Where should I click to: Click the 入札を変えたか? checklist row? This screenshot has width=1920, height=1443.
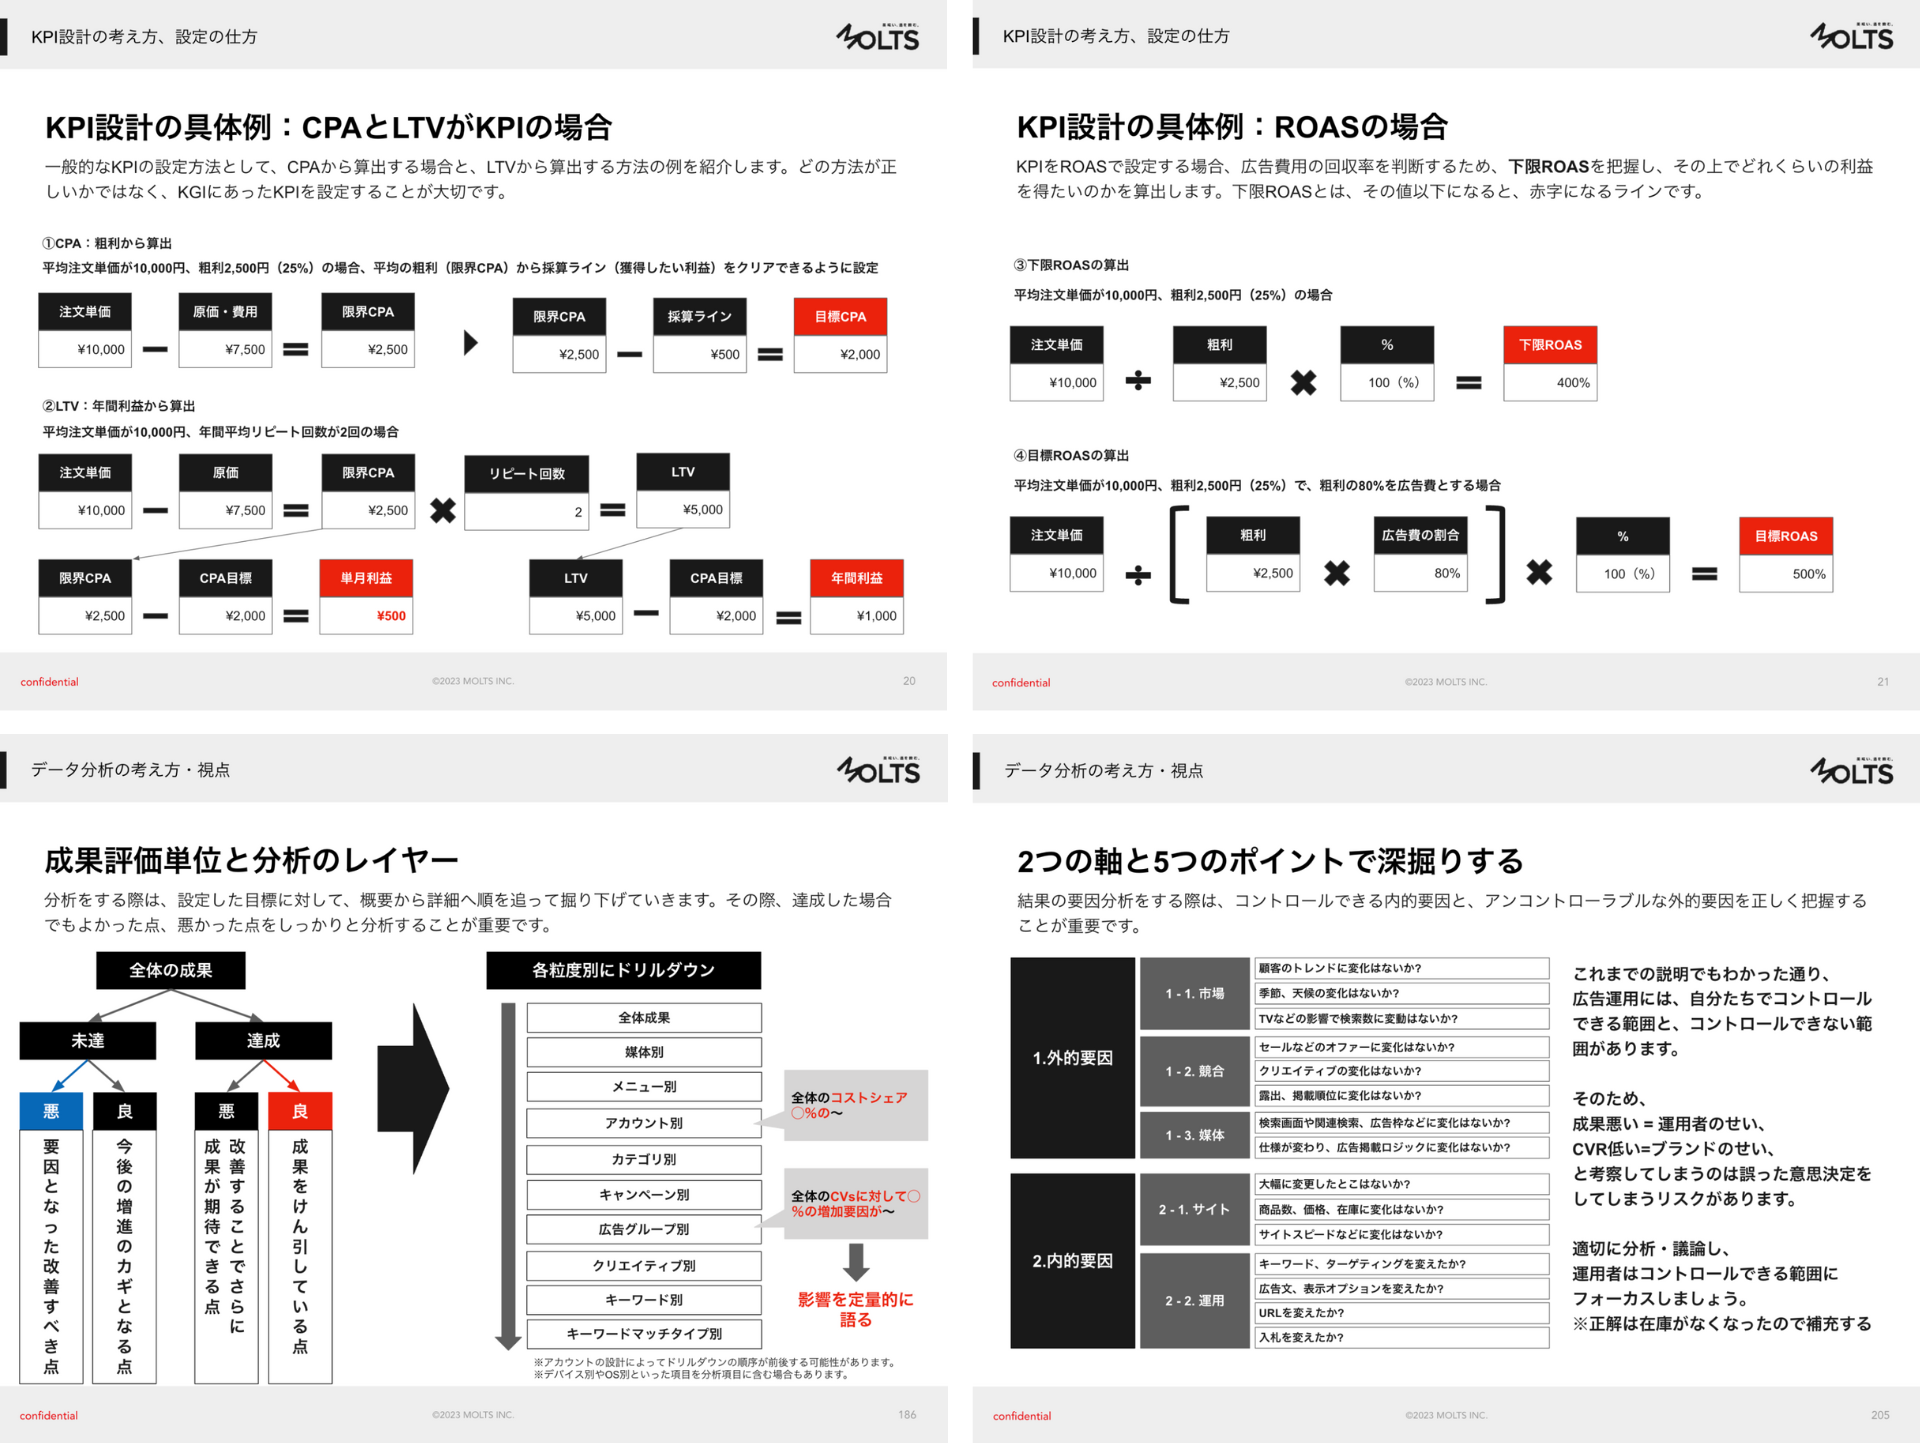point(1401,1338)
